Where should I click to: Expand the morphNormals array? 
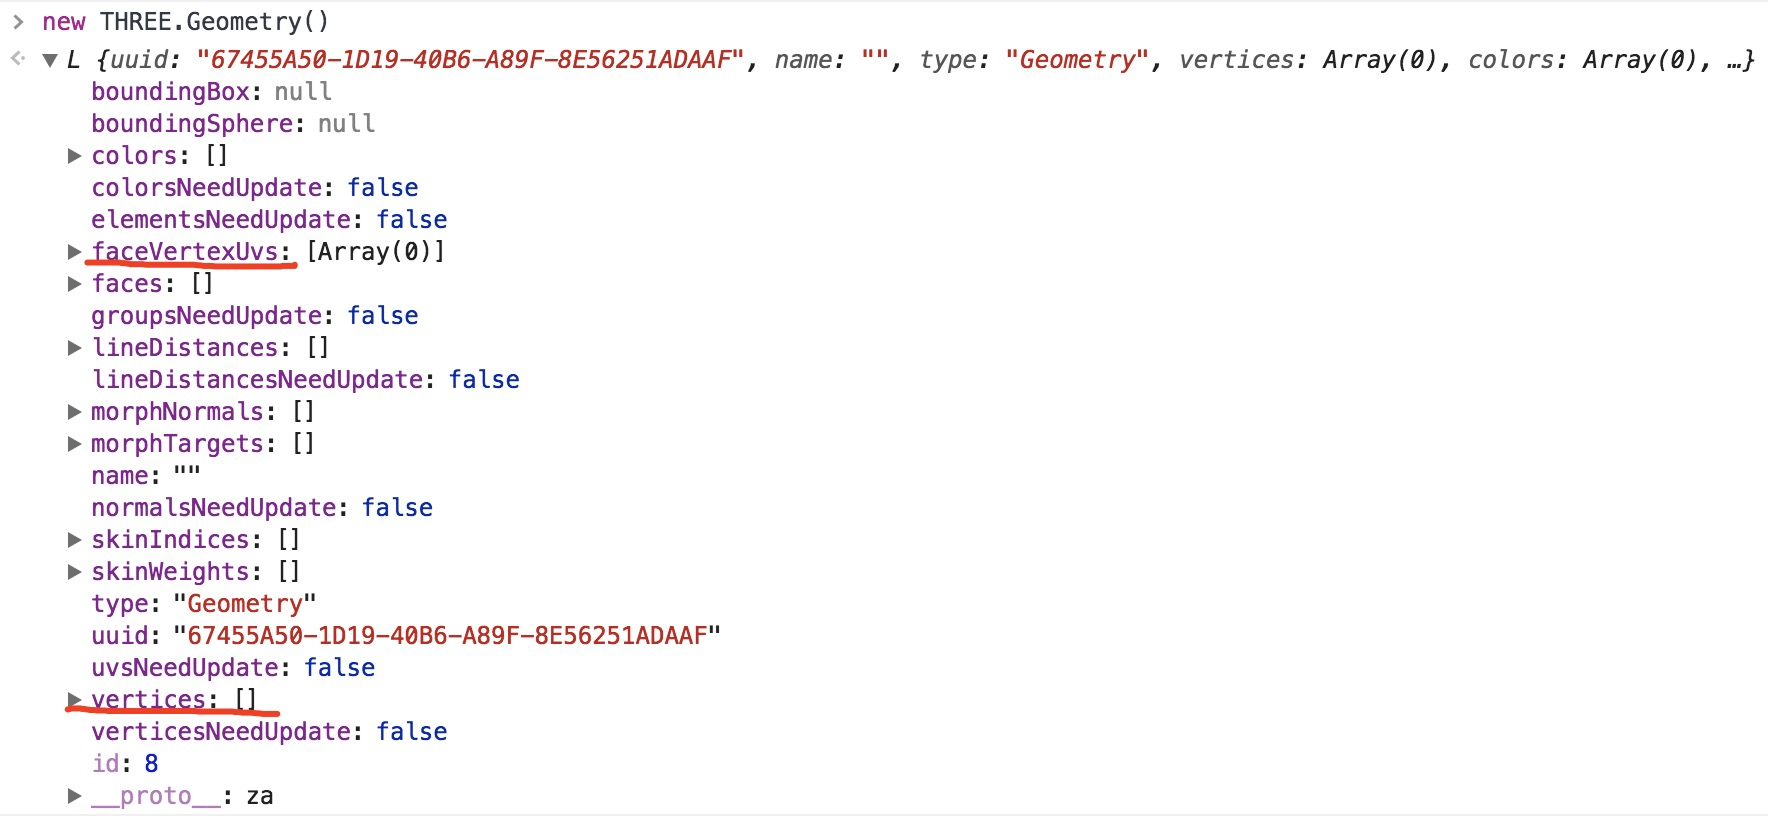74,412
